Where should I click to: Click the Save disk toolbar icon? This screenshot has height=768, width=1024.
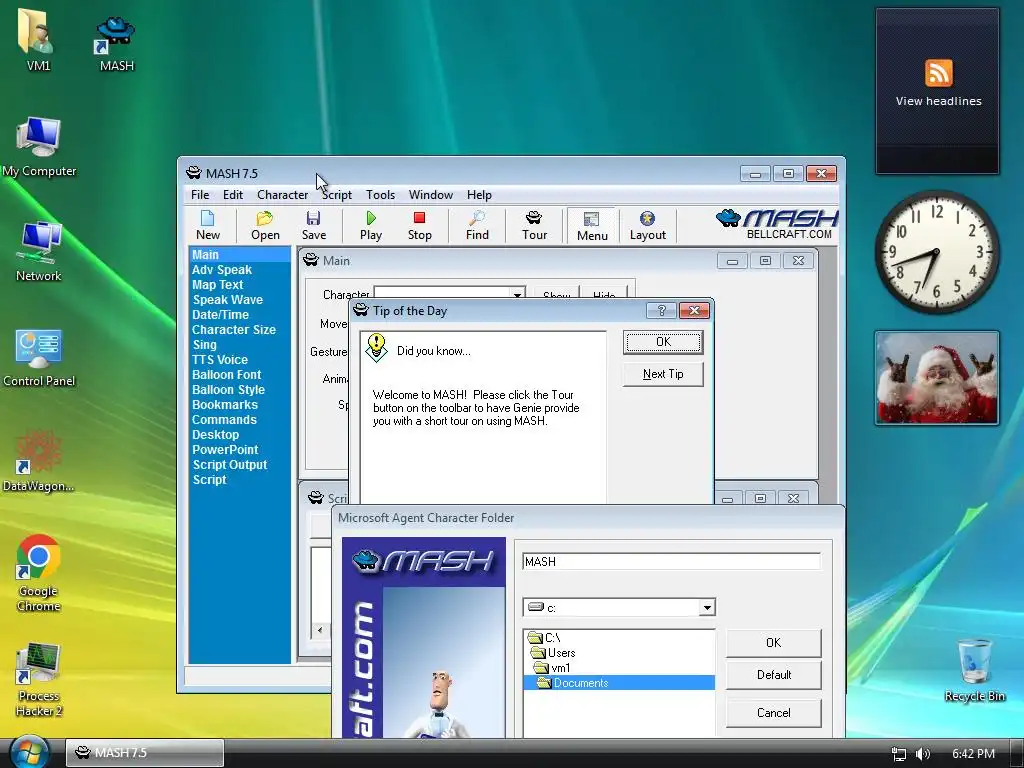(313, 226)
